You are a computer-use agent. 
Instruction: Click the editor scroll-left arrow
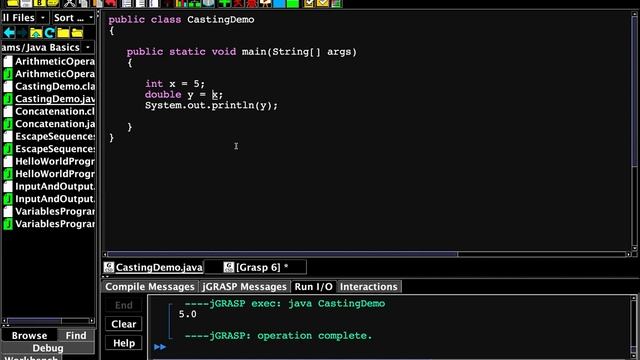pos(105,254)
